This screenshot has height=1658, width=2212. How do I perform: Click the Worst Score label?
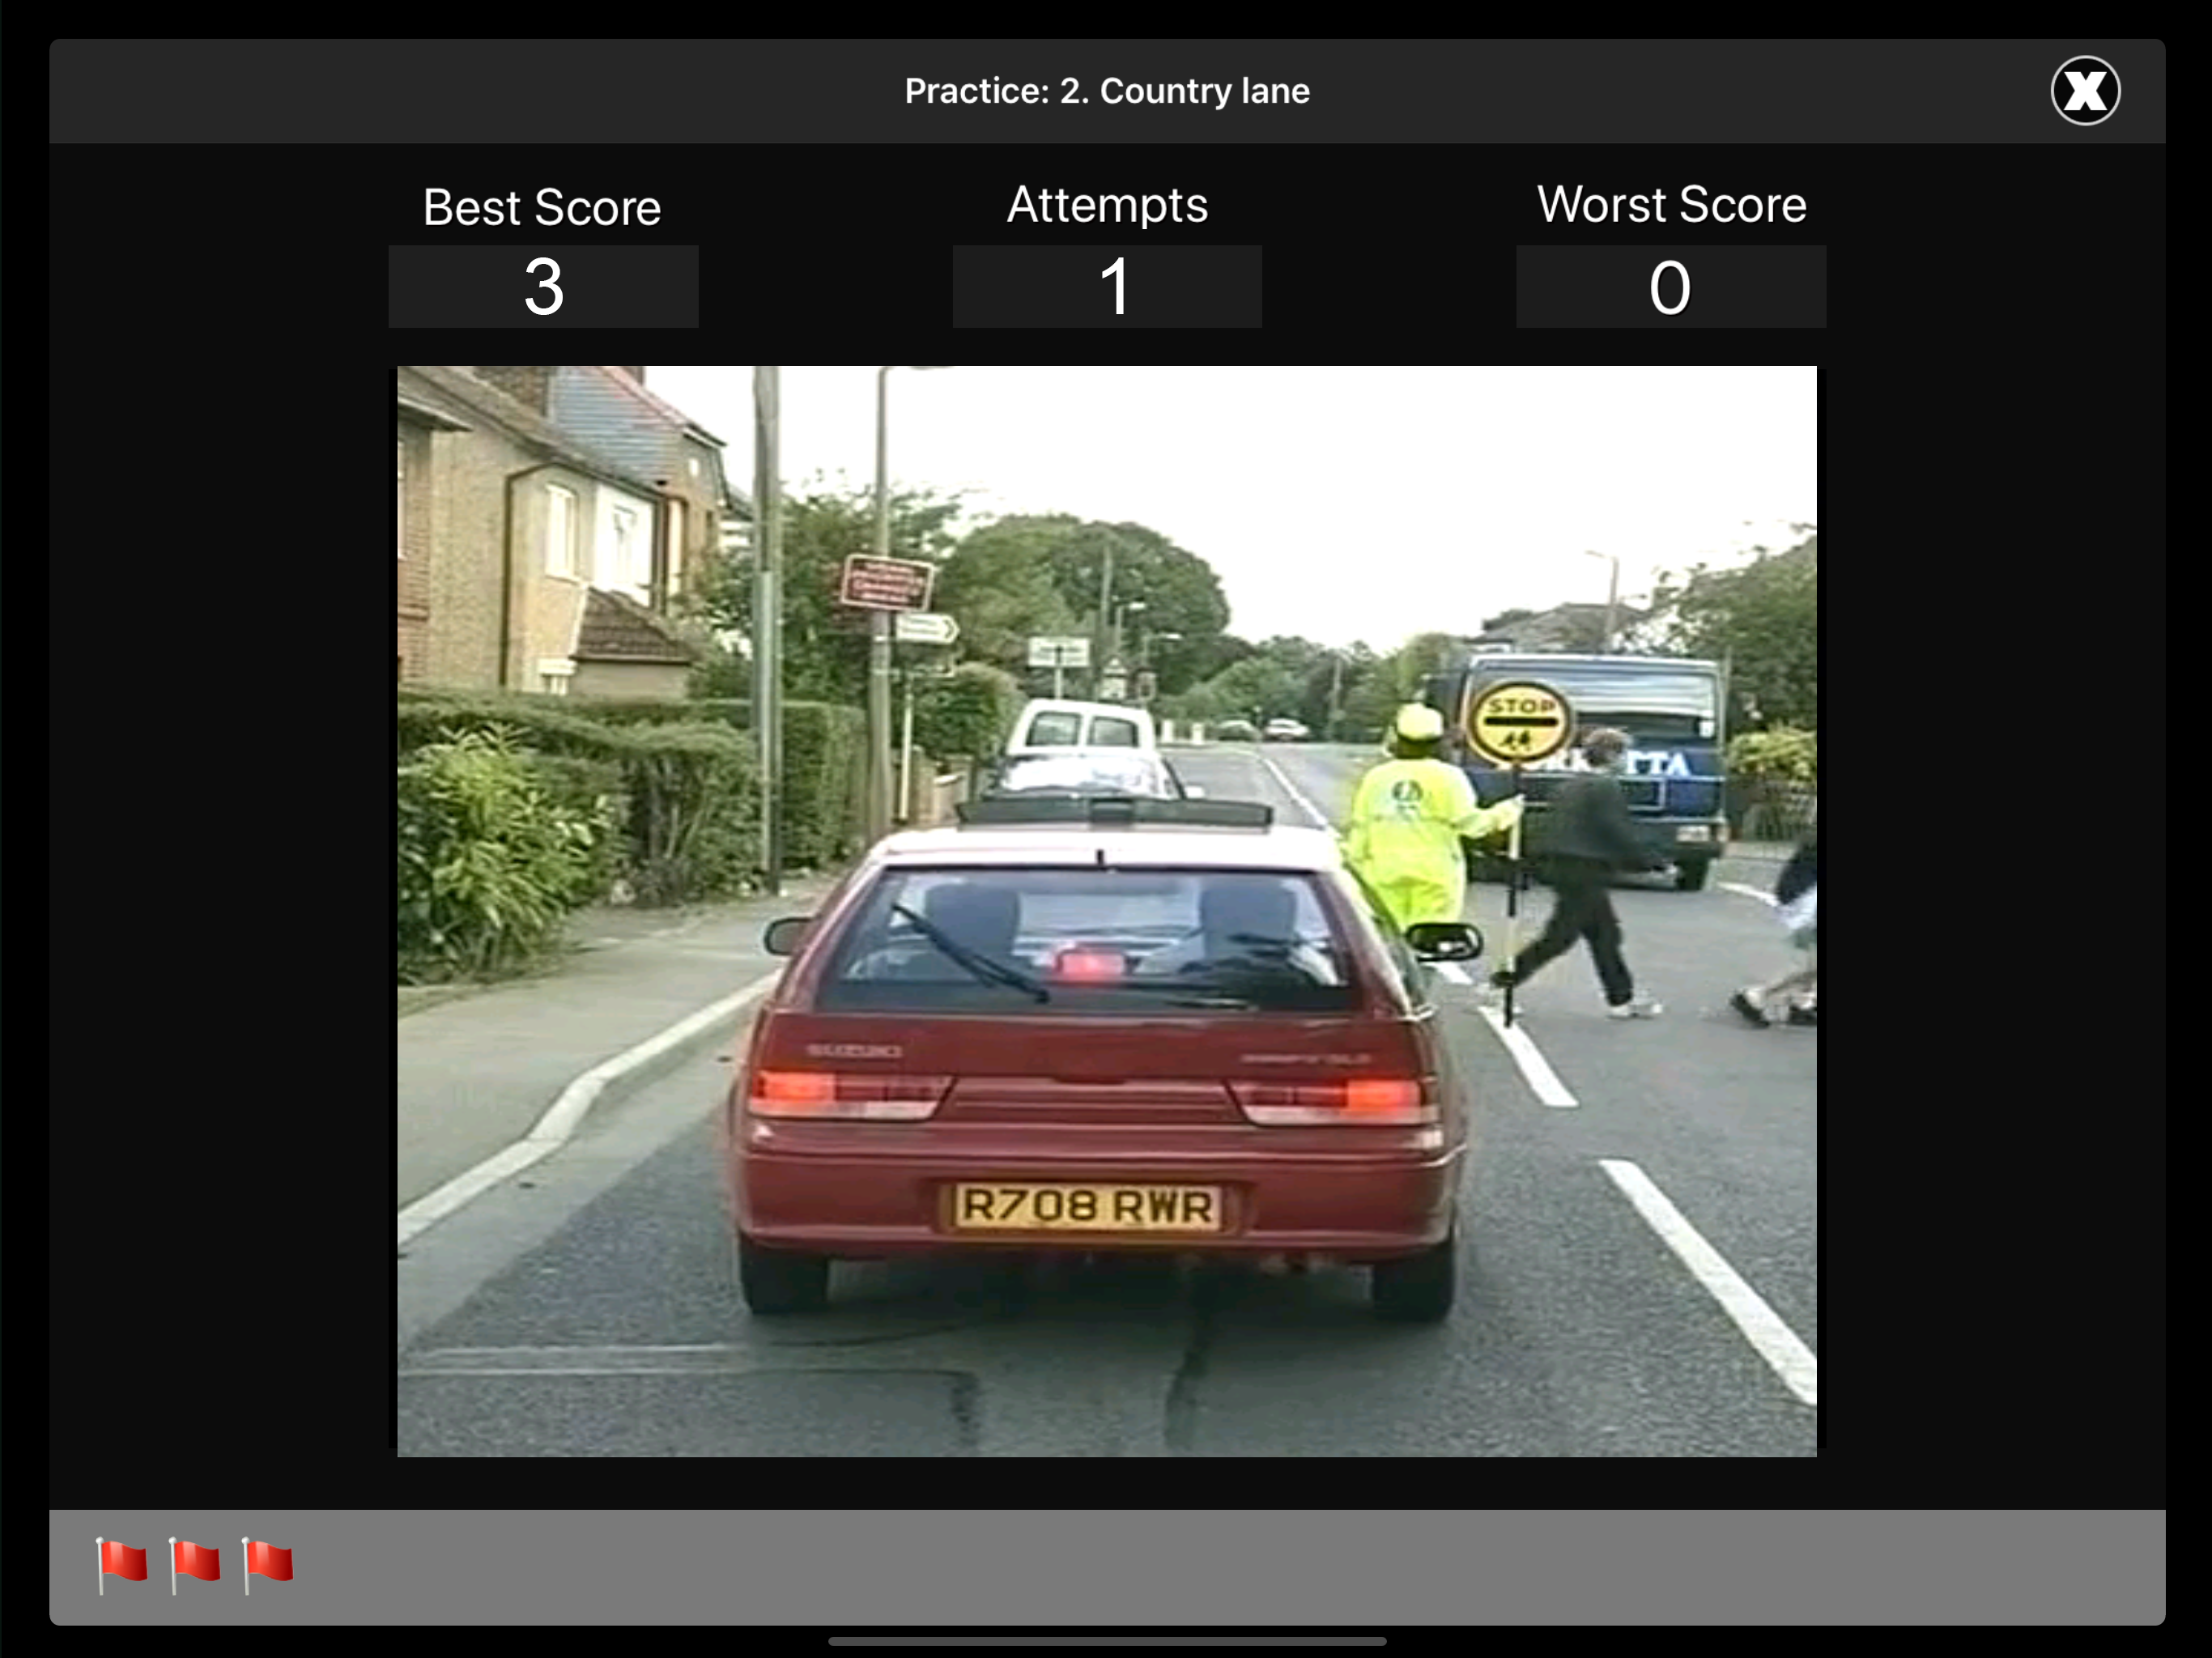point(1671,205)
